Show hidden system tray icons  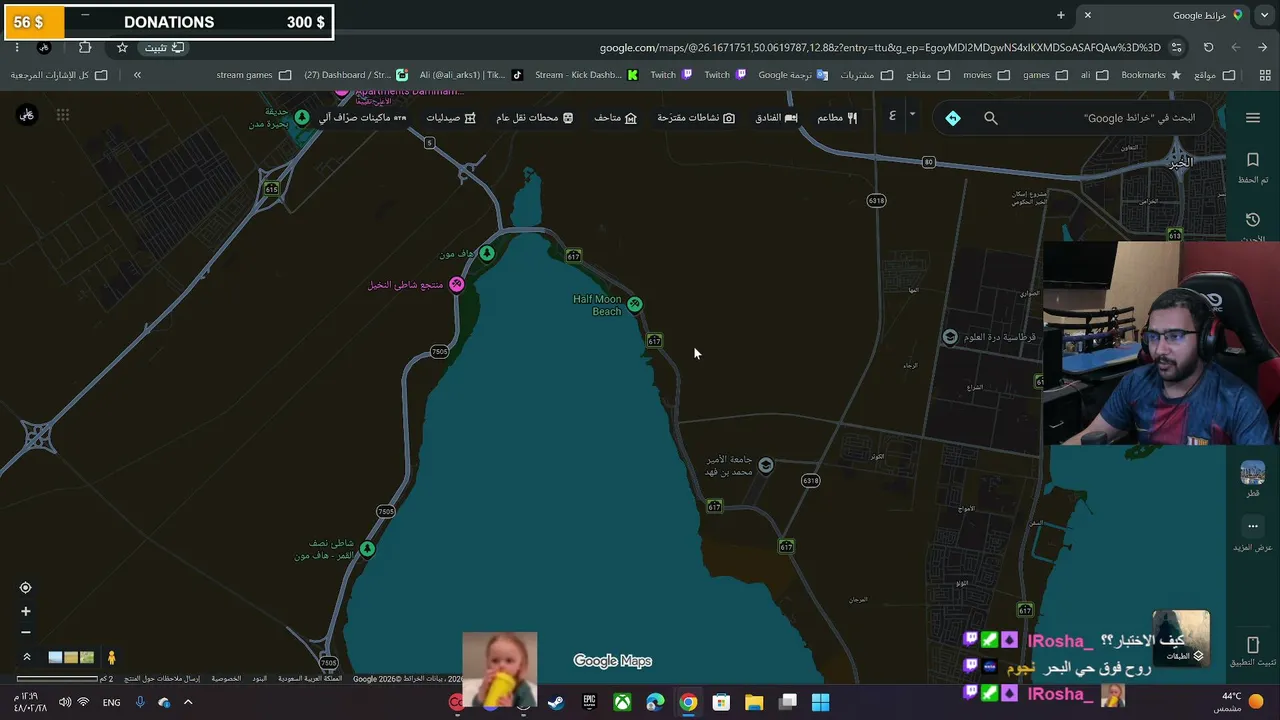188,702
